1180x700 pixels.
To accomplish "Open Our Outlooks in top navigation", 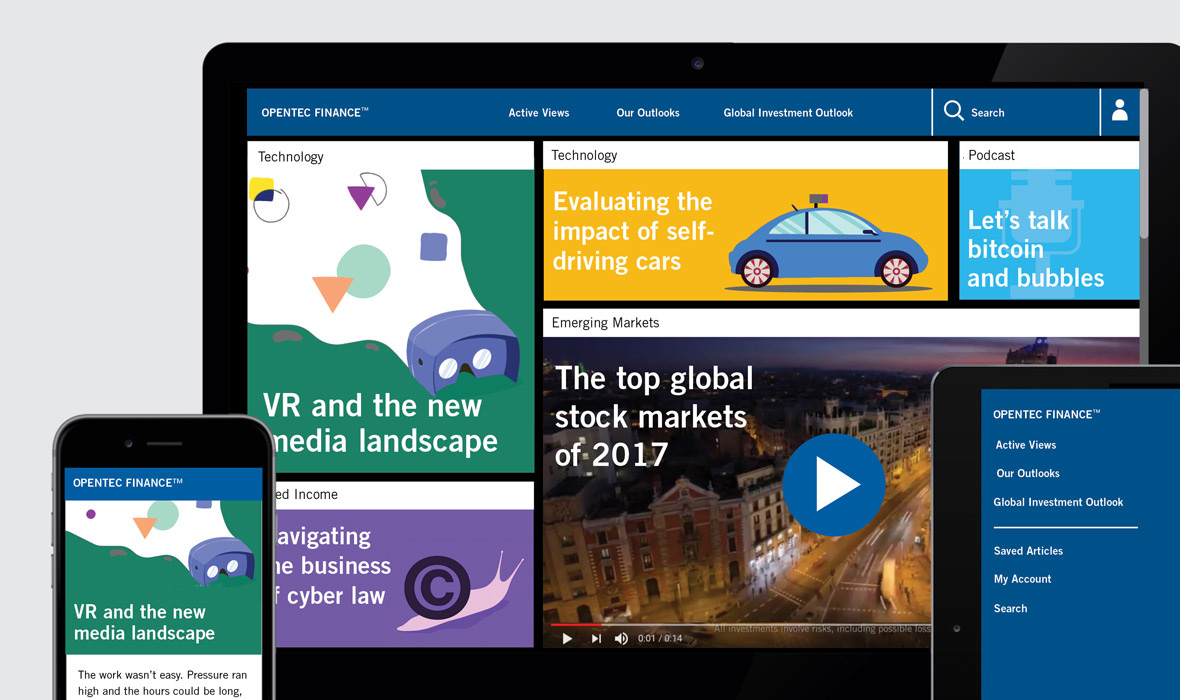I will tap(647, 113).
